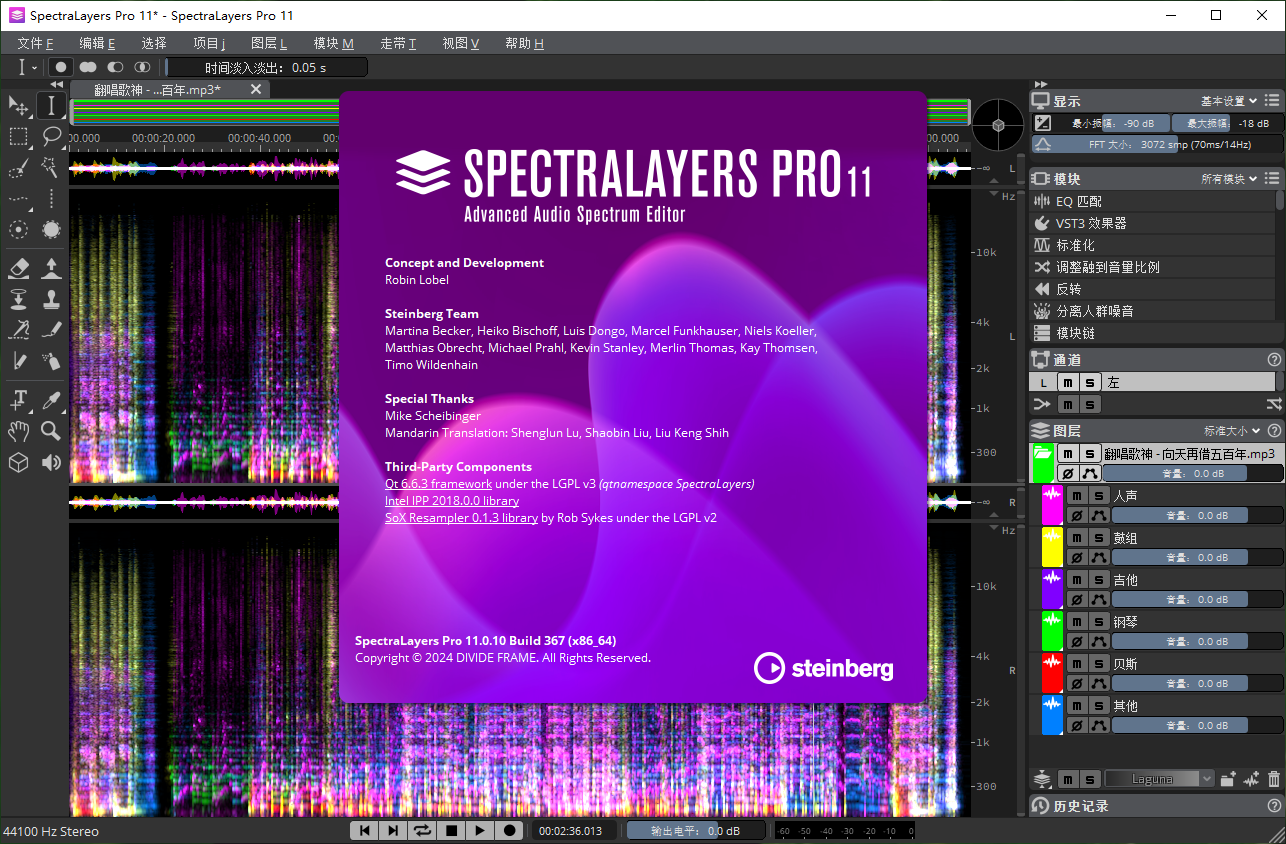The image size is (1286, 844).
Task: Select the brush selection tool
Action: pyautogui.click(x=18, y=168)
